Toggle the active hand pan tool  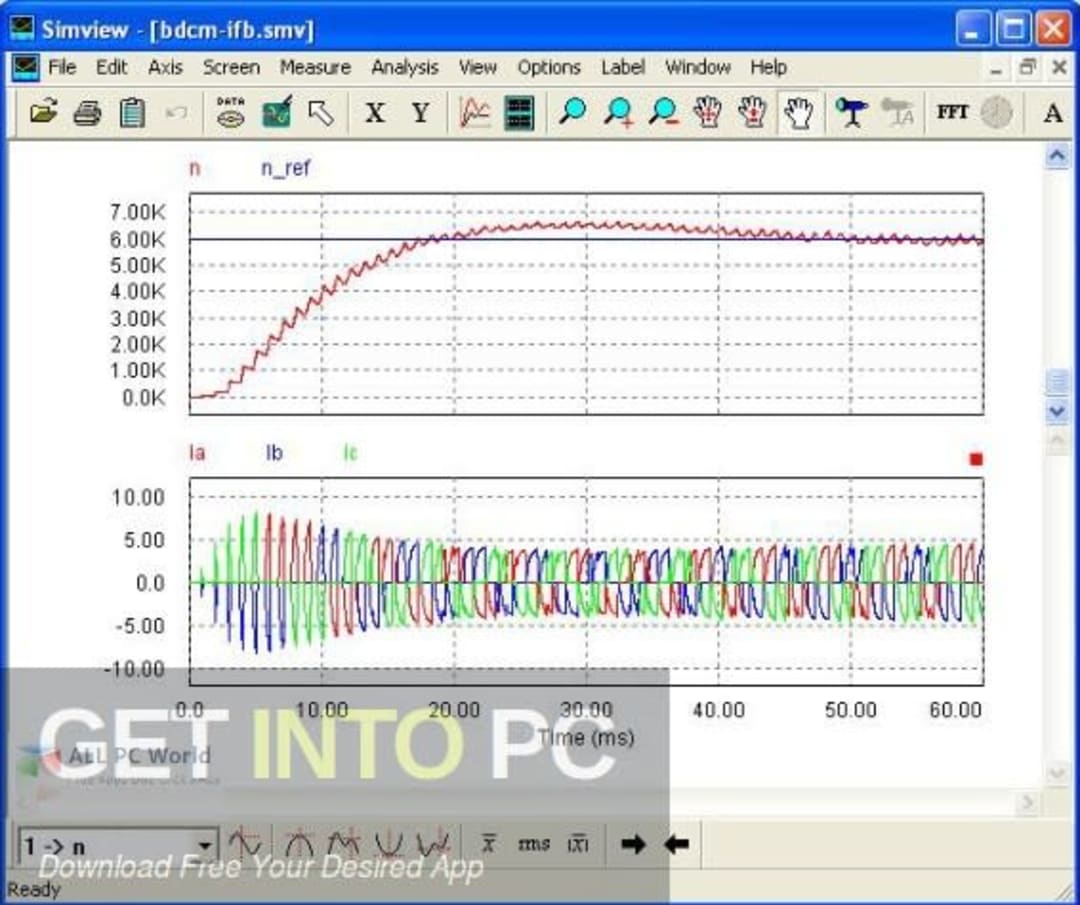point(798,112)
